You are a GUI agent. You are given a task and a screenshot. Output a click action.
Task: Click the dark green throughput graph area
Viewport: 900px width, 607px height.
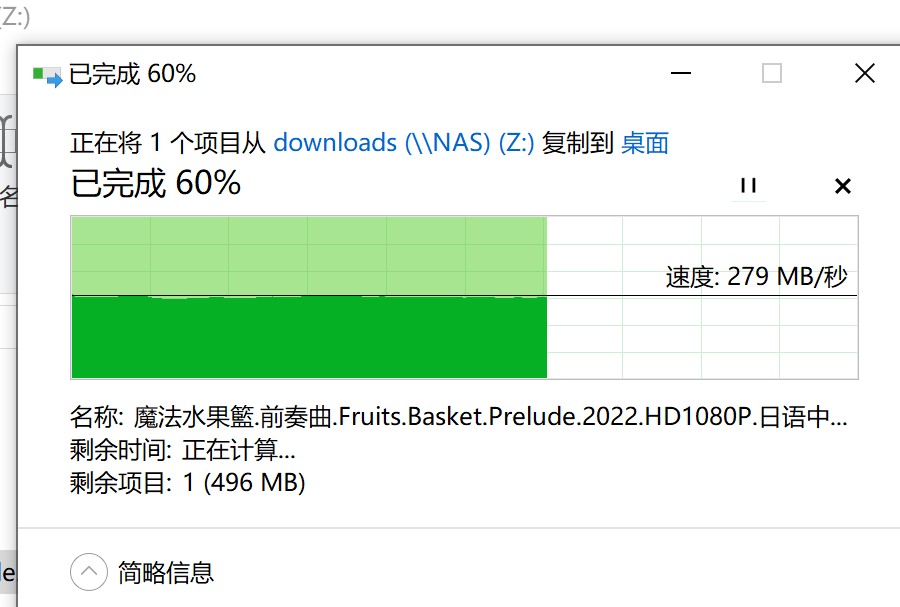[309, 337]
